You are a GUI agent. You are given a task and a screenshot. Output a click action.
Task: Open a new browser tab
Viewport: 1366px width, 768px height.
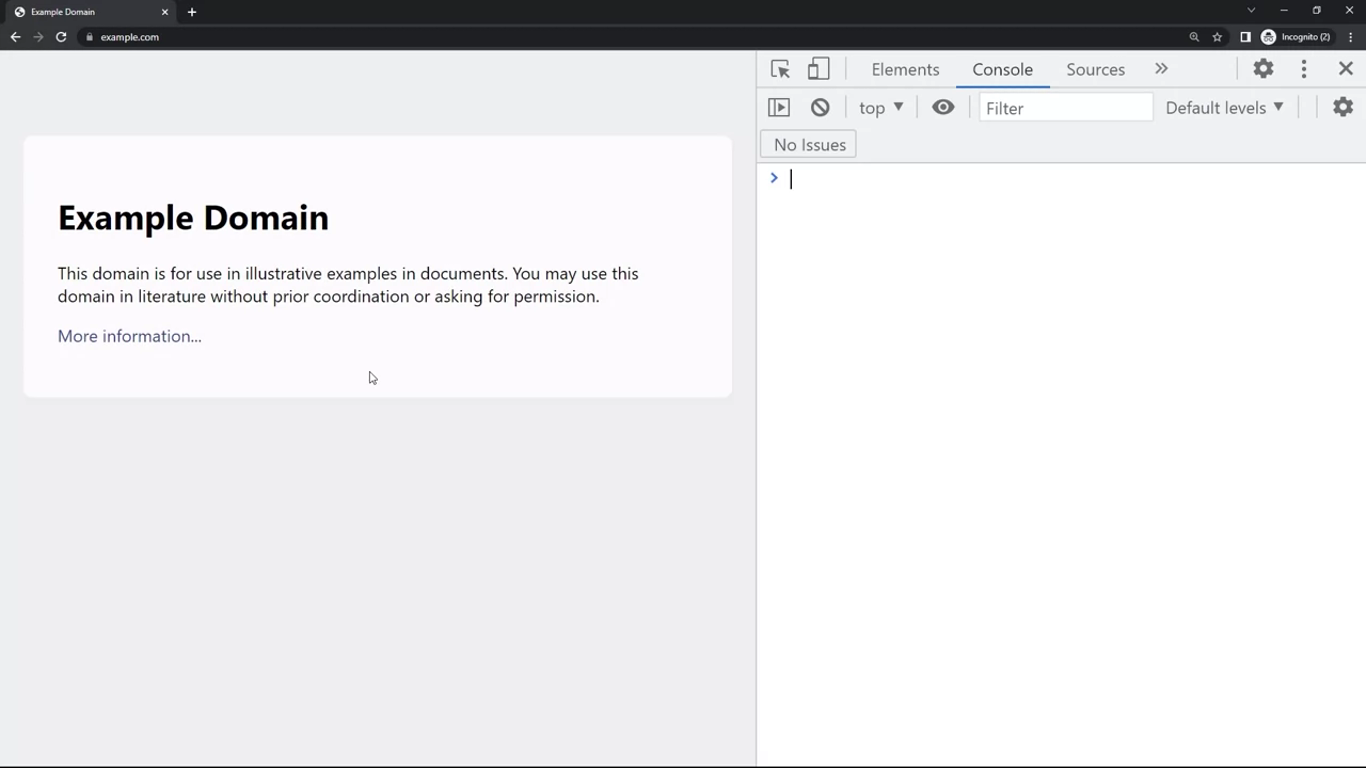192,12
